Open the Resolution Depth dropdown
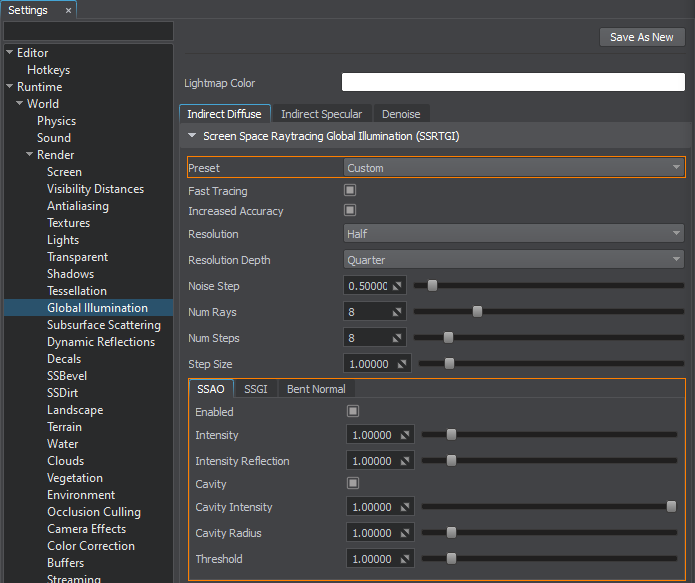The height and width of the screenshot is (583, 695). [514, 260]
